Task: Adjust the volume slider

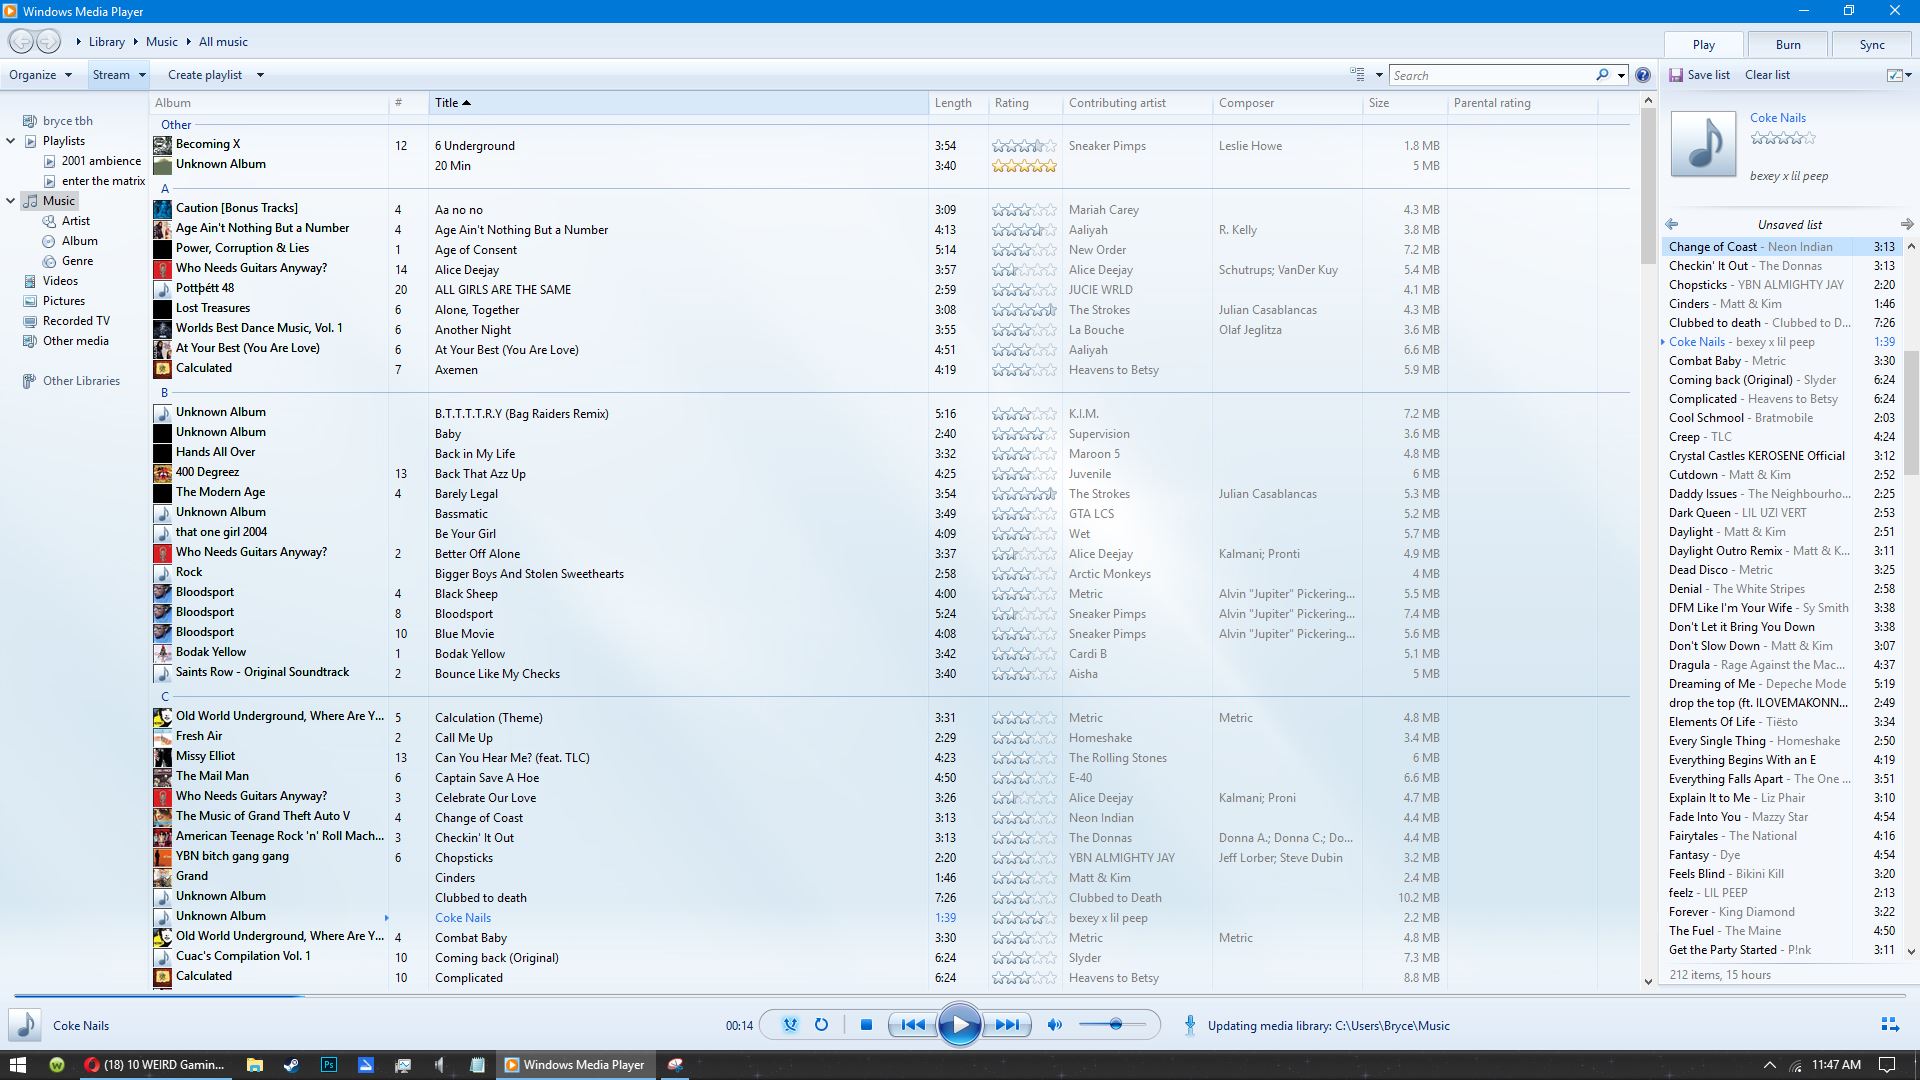Action: [x=1115, y=1024]
